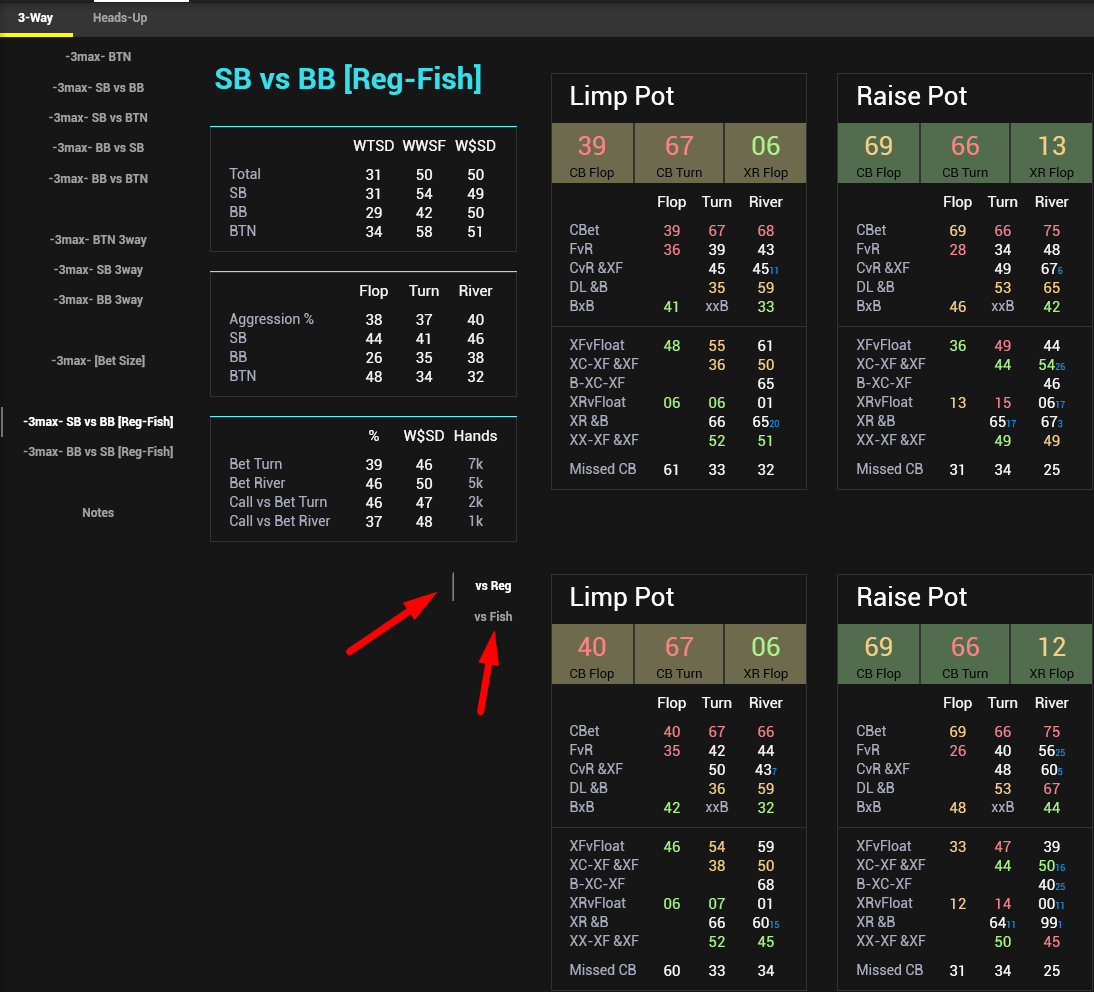Select -3max- SB vs BB [Reg-Fish]
The height and width of the screenshot is (992, 1094).
point(98,422)
